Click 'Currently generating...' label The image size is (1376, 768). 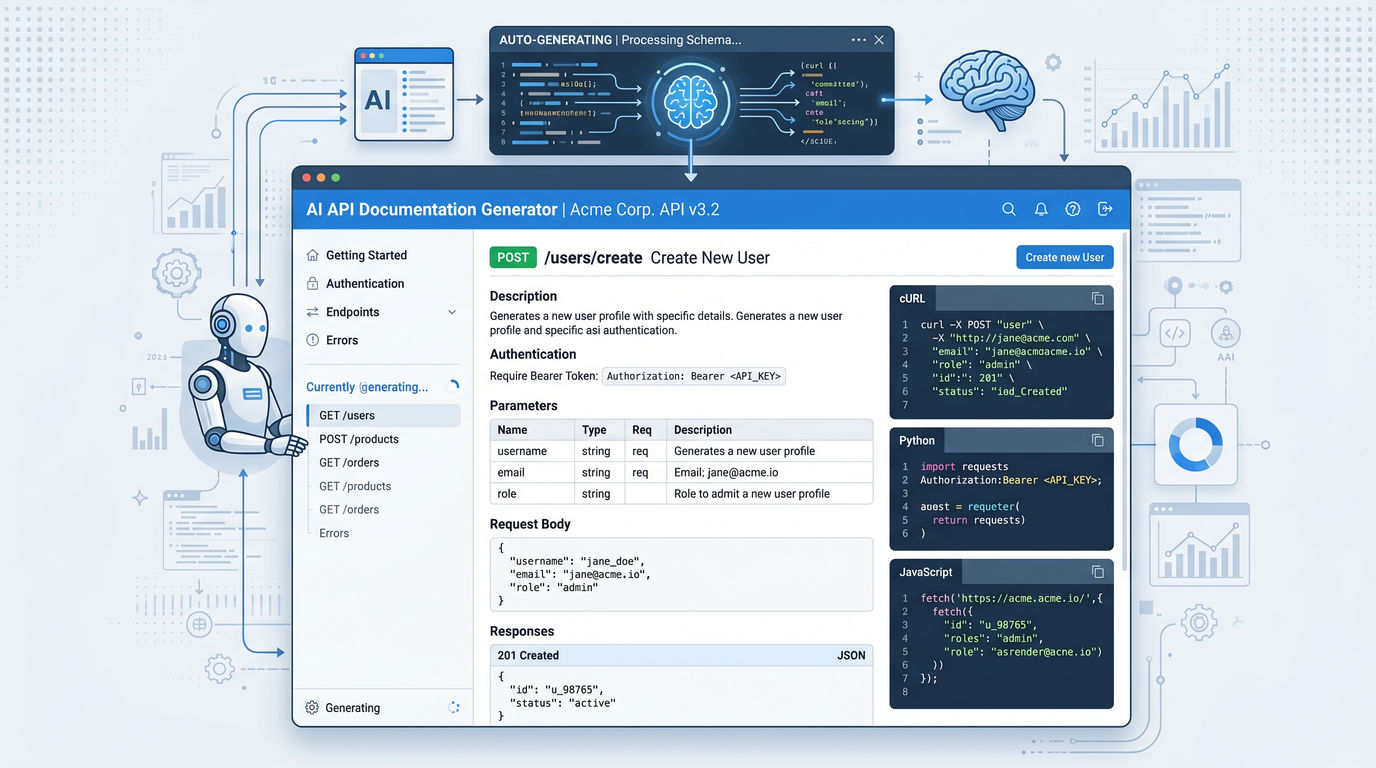click(367, 387)
